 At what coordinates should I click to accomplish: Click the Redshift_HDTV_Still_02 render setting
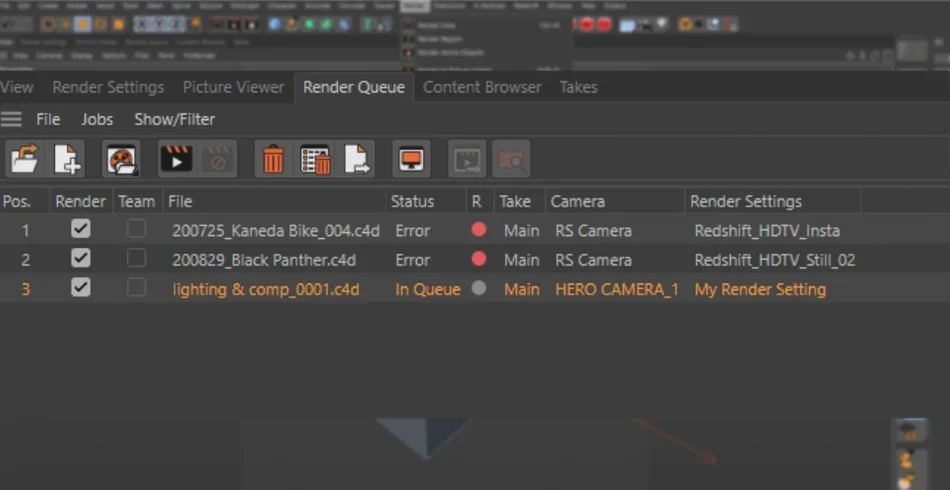coord(775,260)
